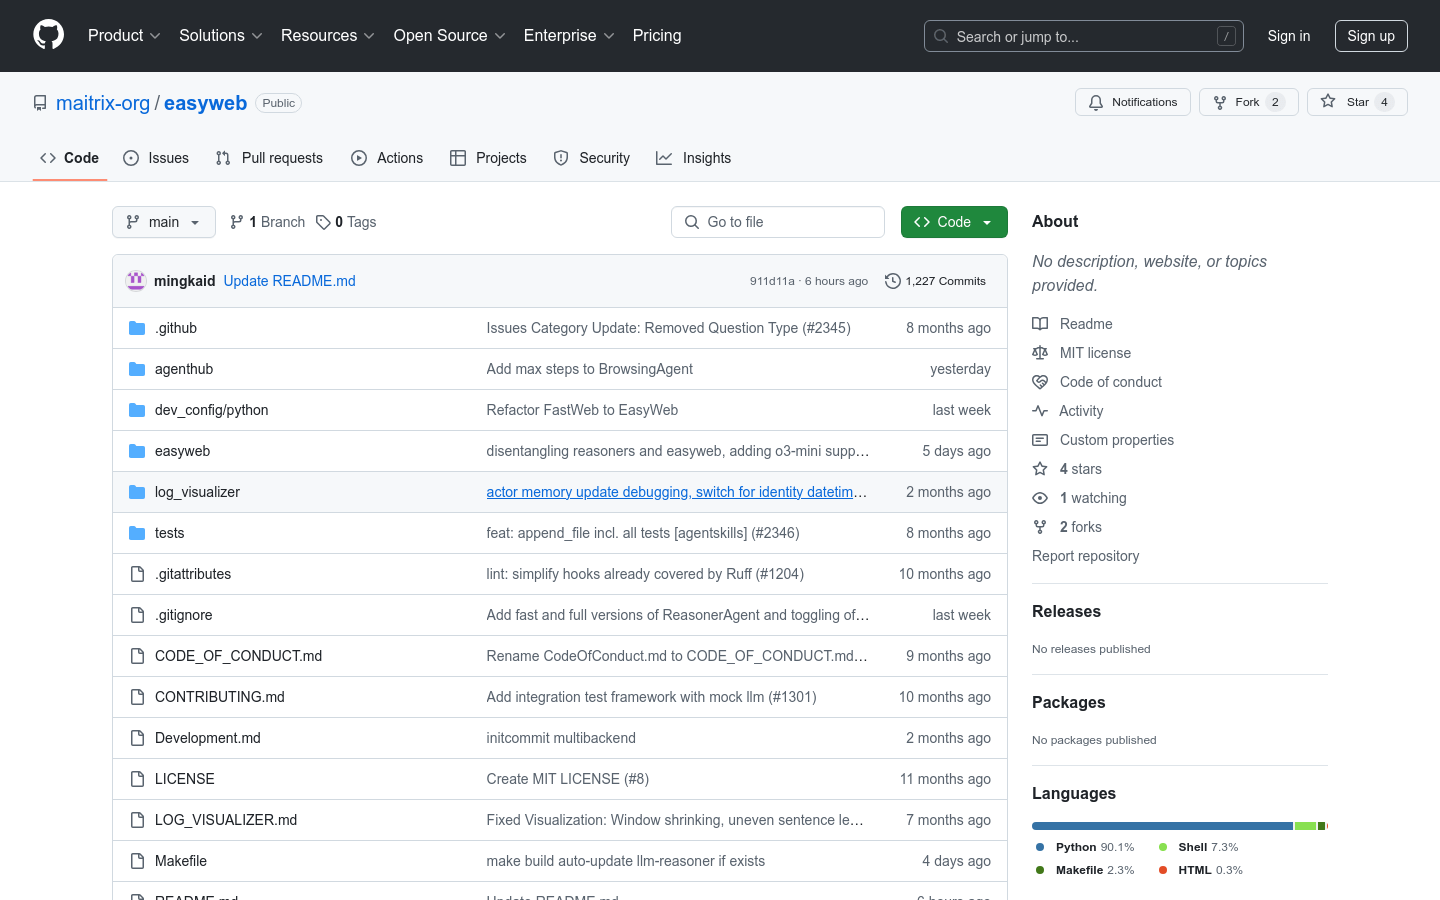Click the 911d11a commit hash
Screen dimensions: 1440x900
click(772, 281)
